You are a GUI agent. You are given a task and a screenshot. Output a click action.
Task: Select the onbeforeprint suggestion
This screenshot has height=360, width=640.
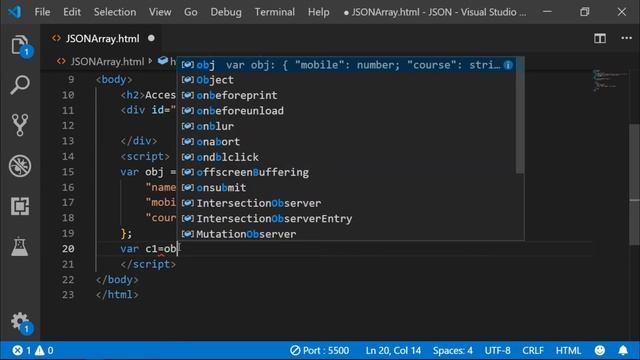click(x=346, y=96)
